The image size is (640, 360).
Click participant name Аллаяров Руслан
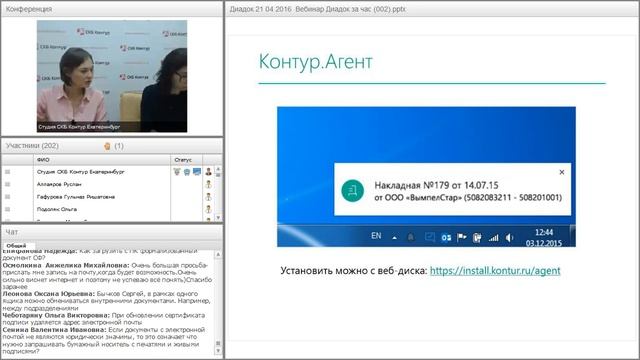pyautogui.click(x=59, y=184)
